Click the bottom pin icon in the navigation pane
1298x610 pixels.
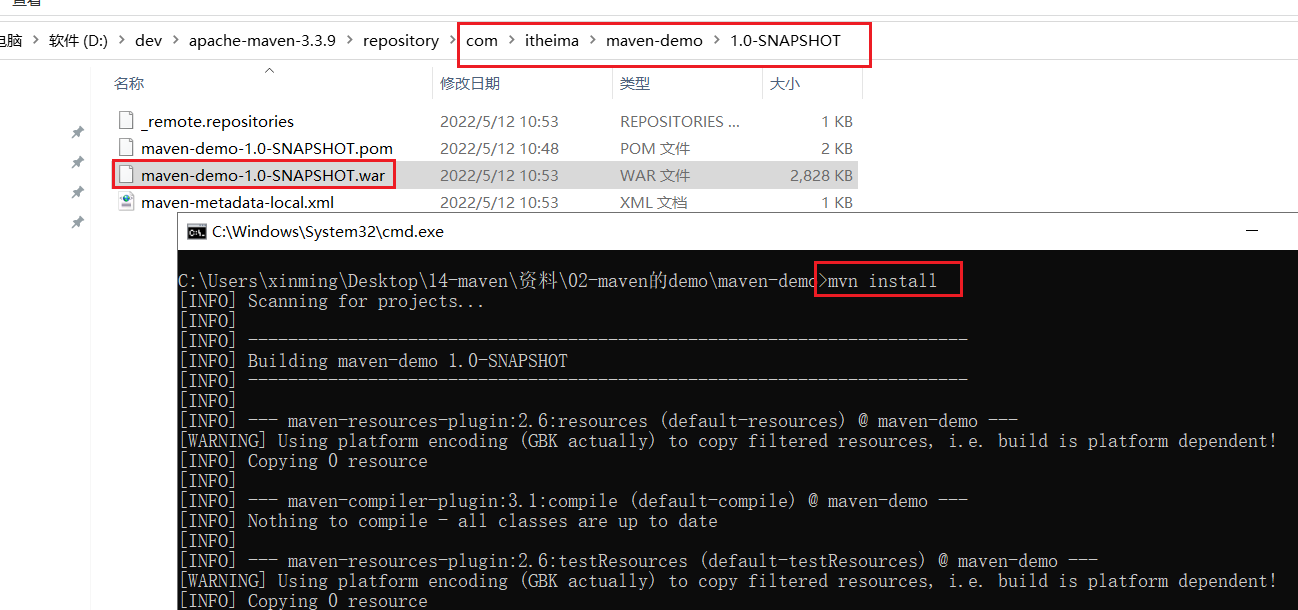click(x=77, y=222)
